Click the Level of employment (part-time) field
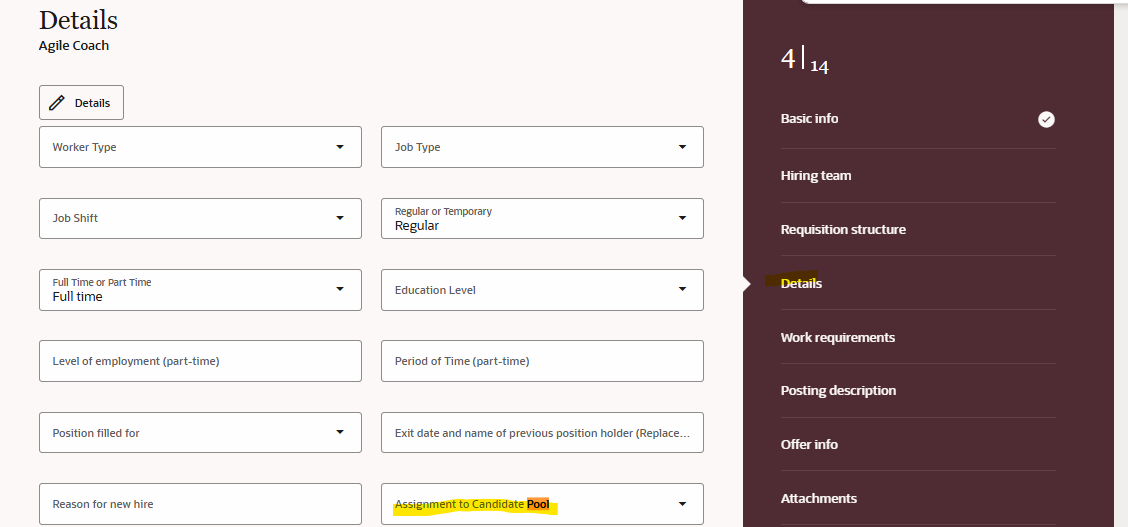The image size is (1128, 527). pyautogui.click(x=200, y=361)
